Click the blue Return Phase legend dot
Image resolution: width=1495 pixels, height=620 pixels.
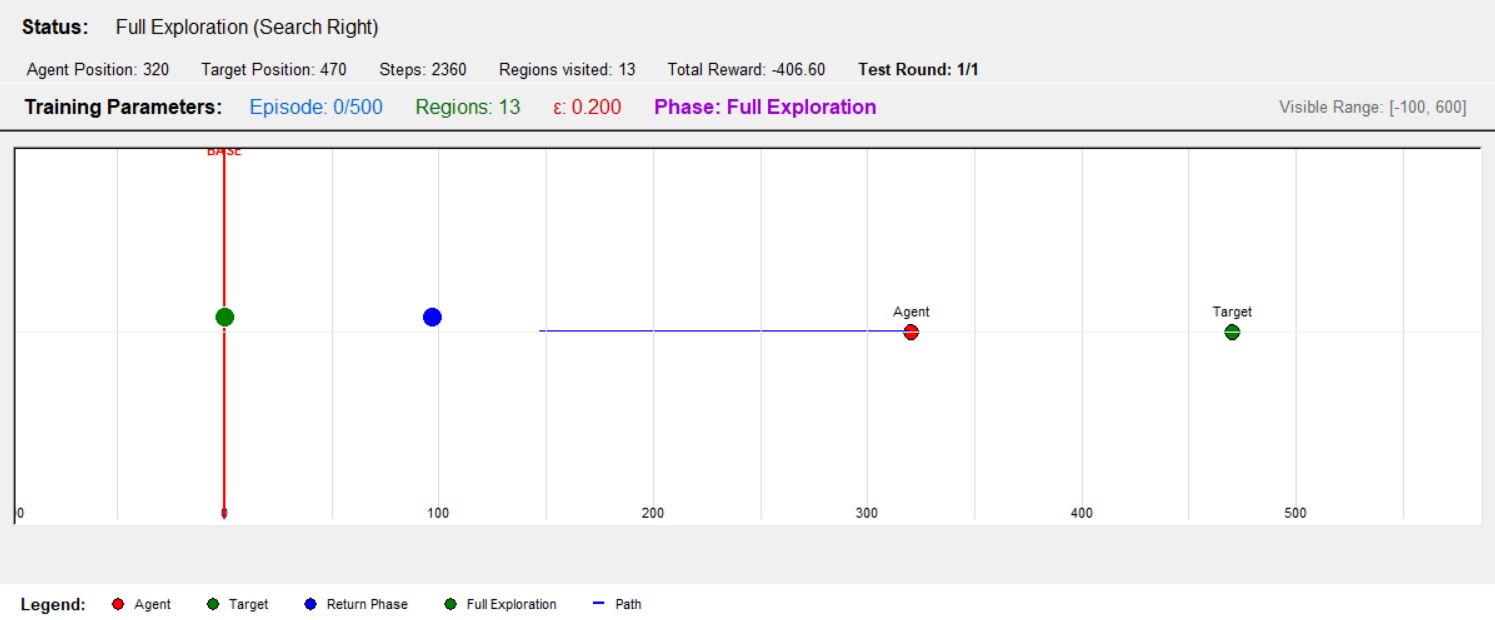(x=310, y=604)
